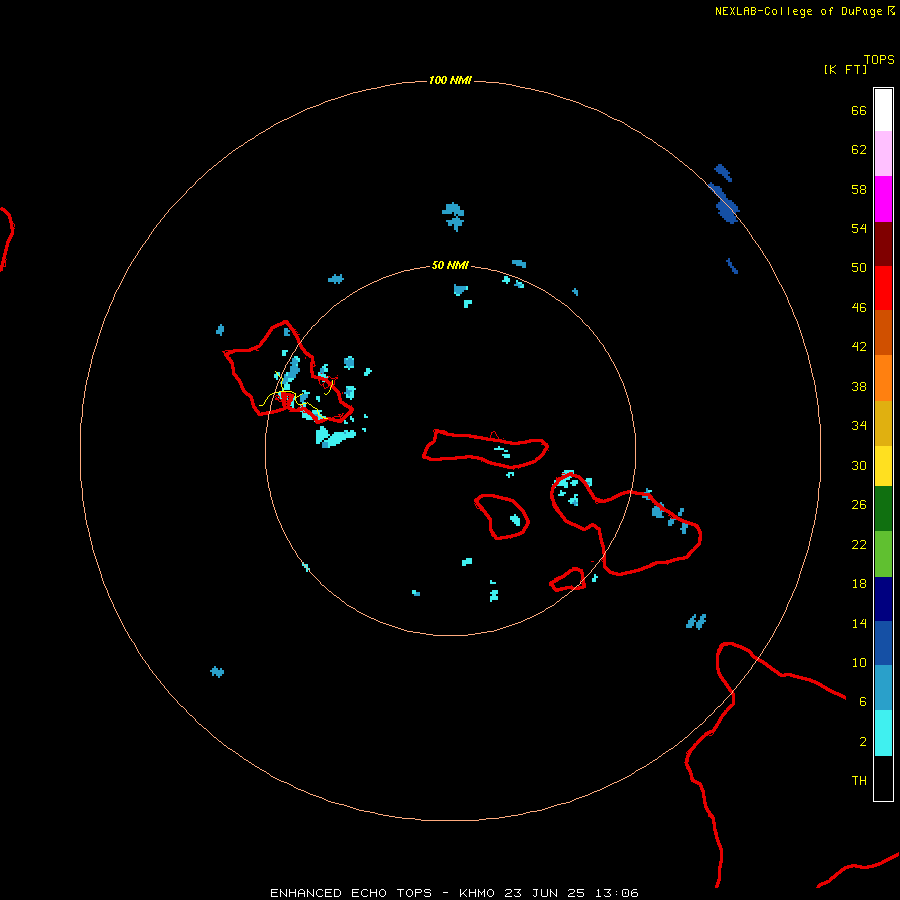Click the 10 value on the legend

(x=859, y=663)
